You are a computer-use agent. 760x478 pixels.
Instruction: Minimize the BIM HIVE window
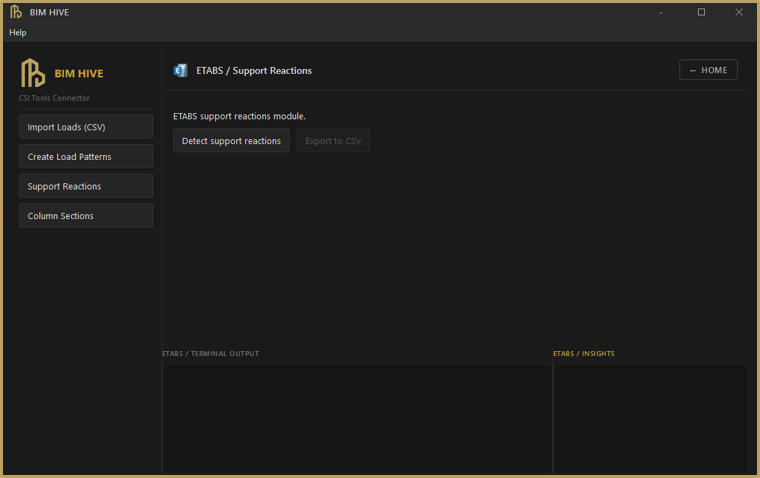tap(661, 12)
